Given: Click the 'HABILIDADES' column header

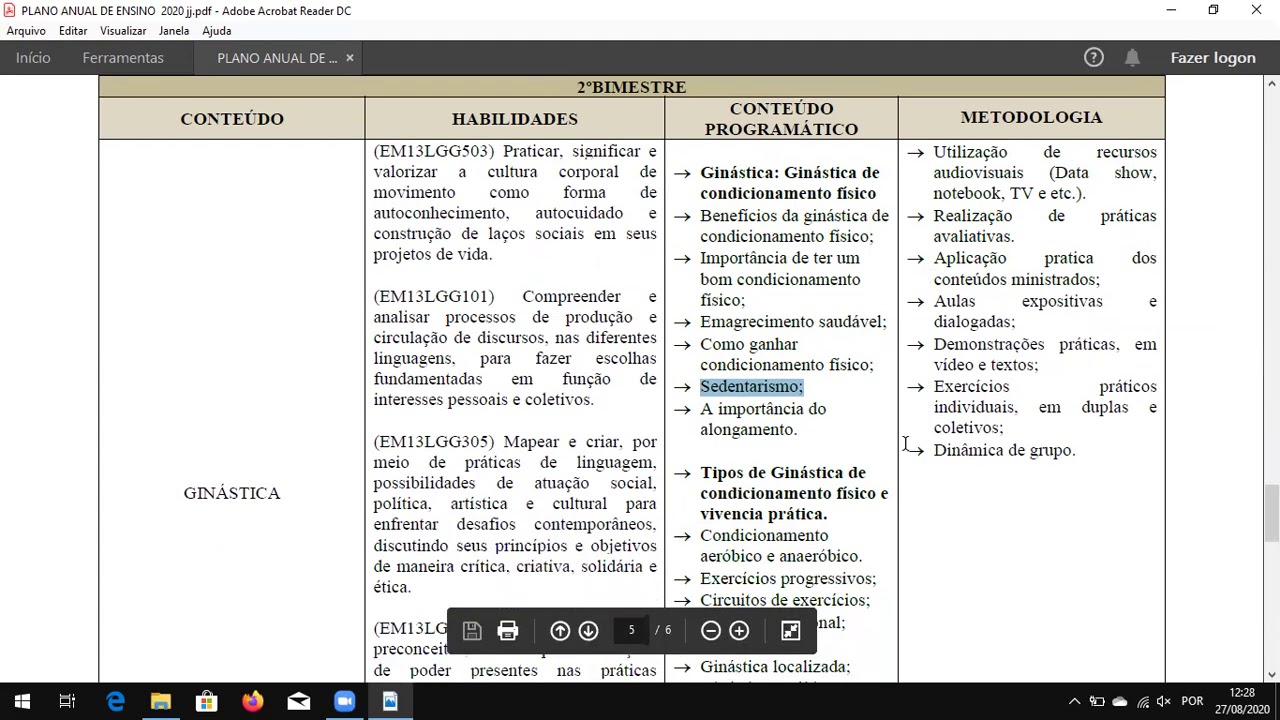Looking at the screenshot, I should pyautogui.click(x=515, y=119).
